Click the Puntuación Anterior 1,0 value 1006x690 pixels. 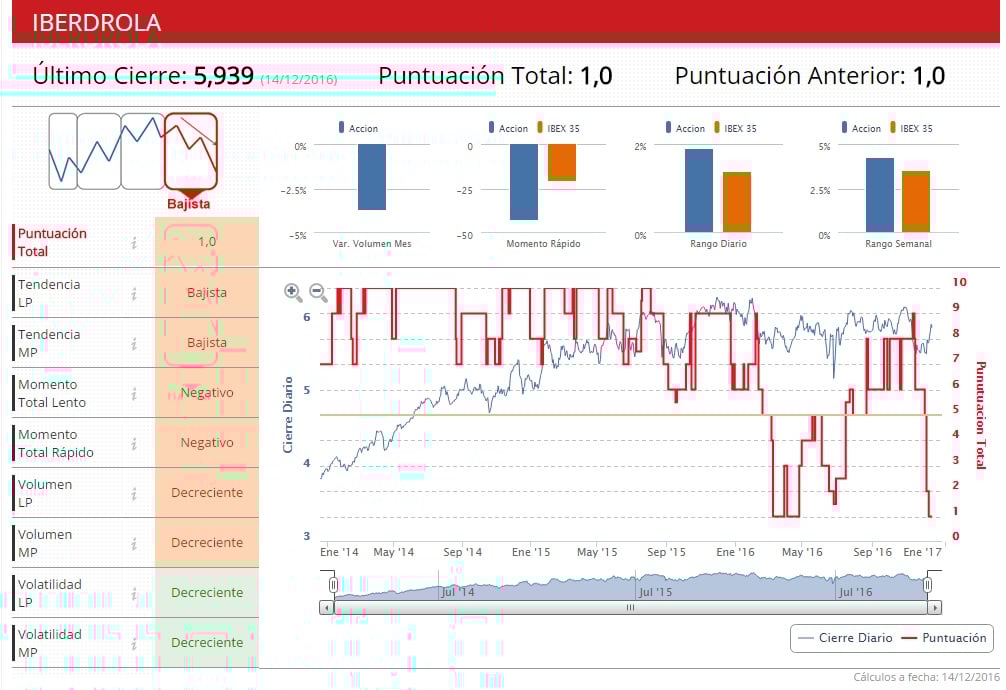click(928, 76)
